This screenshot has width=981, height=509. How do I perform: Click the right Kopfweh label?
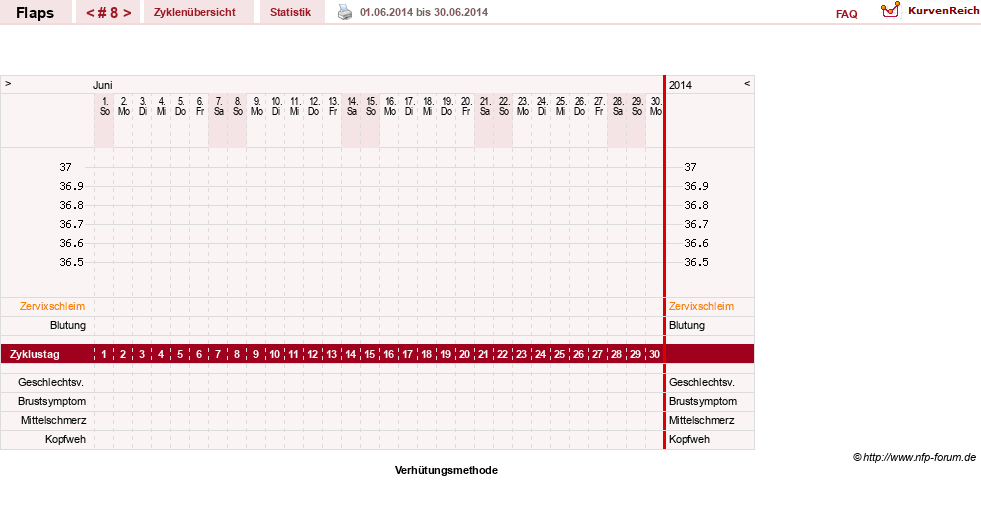click(x=689, y=440)
